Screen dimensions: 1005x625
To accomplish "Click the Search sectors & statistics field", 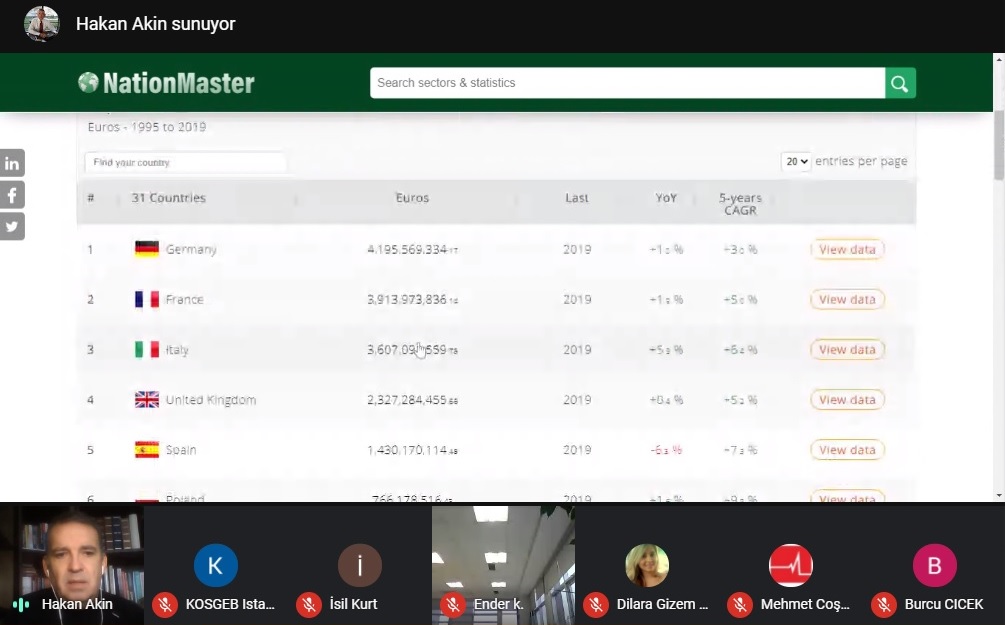I will coord(627,83).
